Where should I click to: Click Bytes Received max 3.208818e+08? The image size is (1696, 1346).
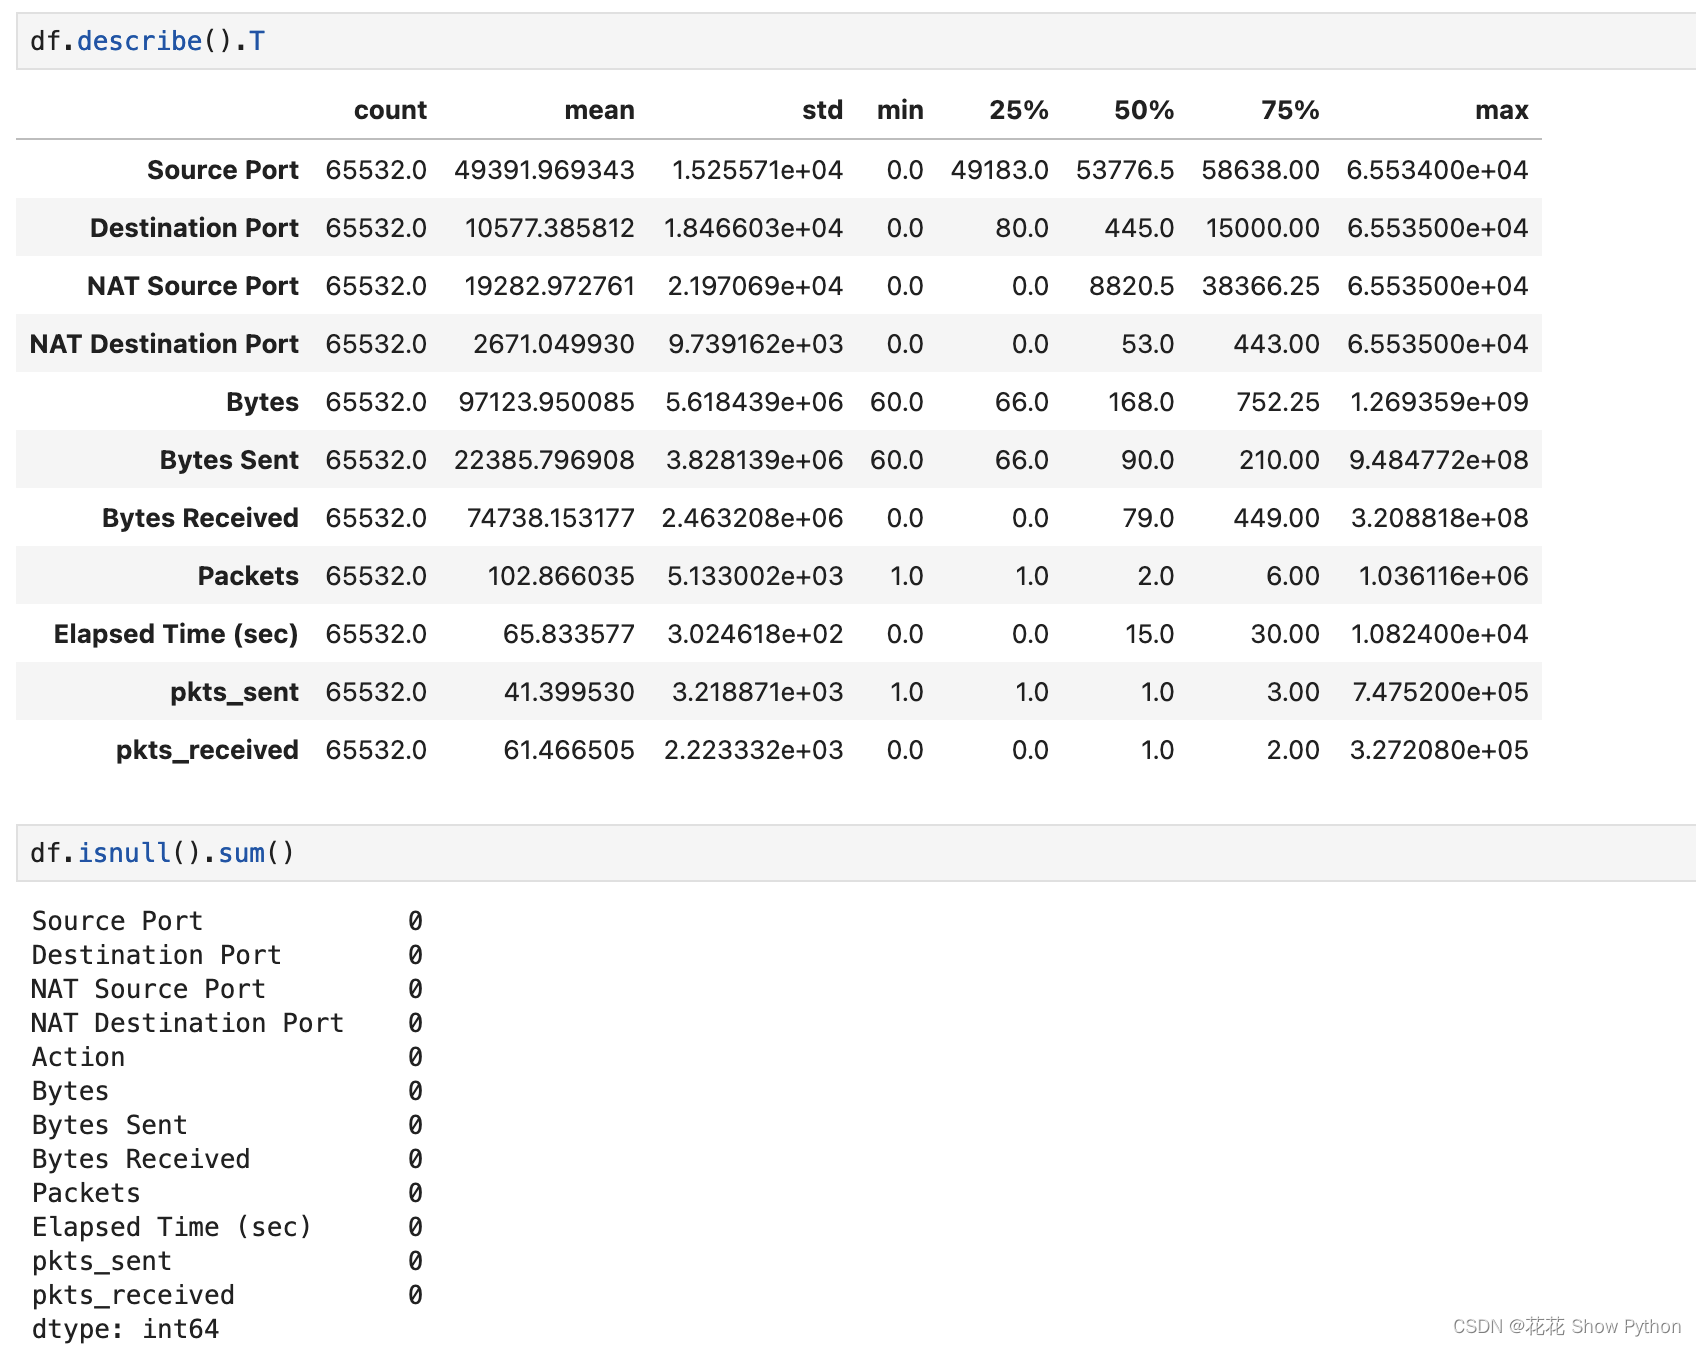(1439, 518)
